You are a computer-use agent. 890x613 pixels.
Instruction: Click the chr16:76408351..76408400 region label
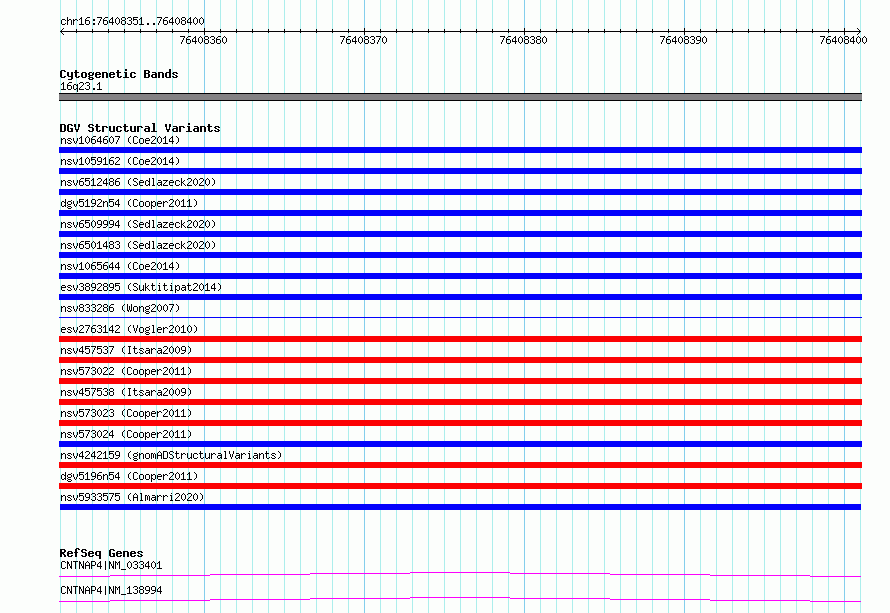click(132, 21)
